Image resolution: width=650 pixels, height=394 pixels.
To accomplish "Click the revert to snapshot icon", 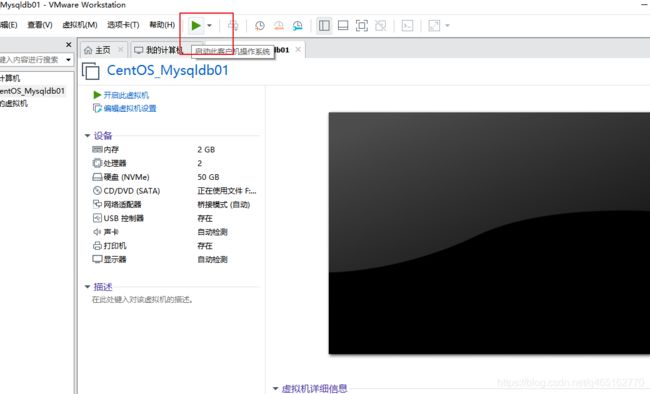I will point(279,26).
